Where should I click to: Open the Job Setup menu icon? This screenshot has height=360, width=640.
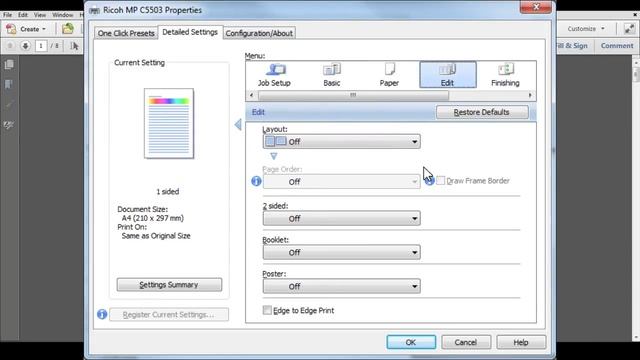click(x=274, y=75)
